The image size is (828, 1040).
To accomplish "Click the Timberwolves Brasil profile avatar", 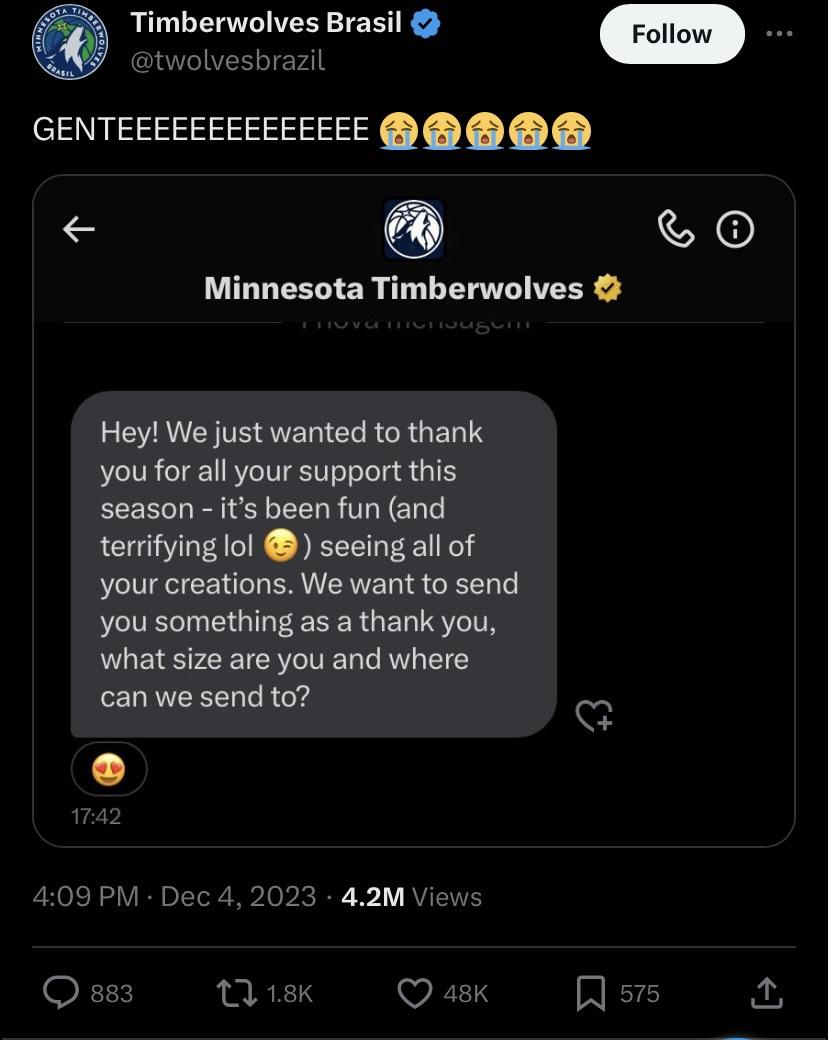I will click(68, 42).
